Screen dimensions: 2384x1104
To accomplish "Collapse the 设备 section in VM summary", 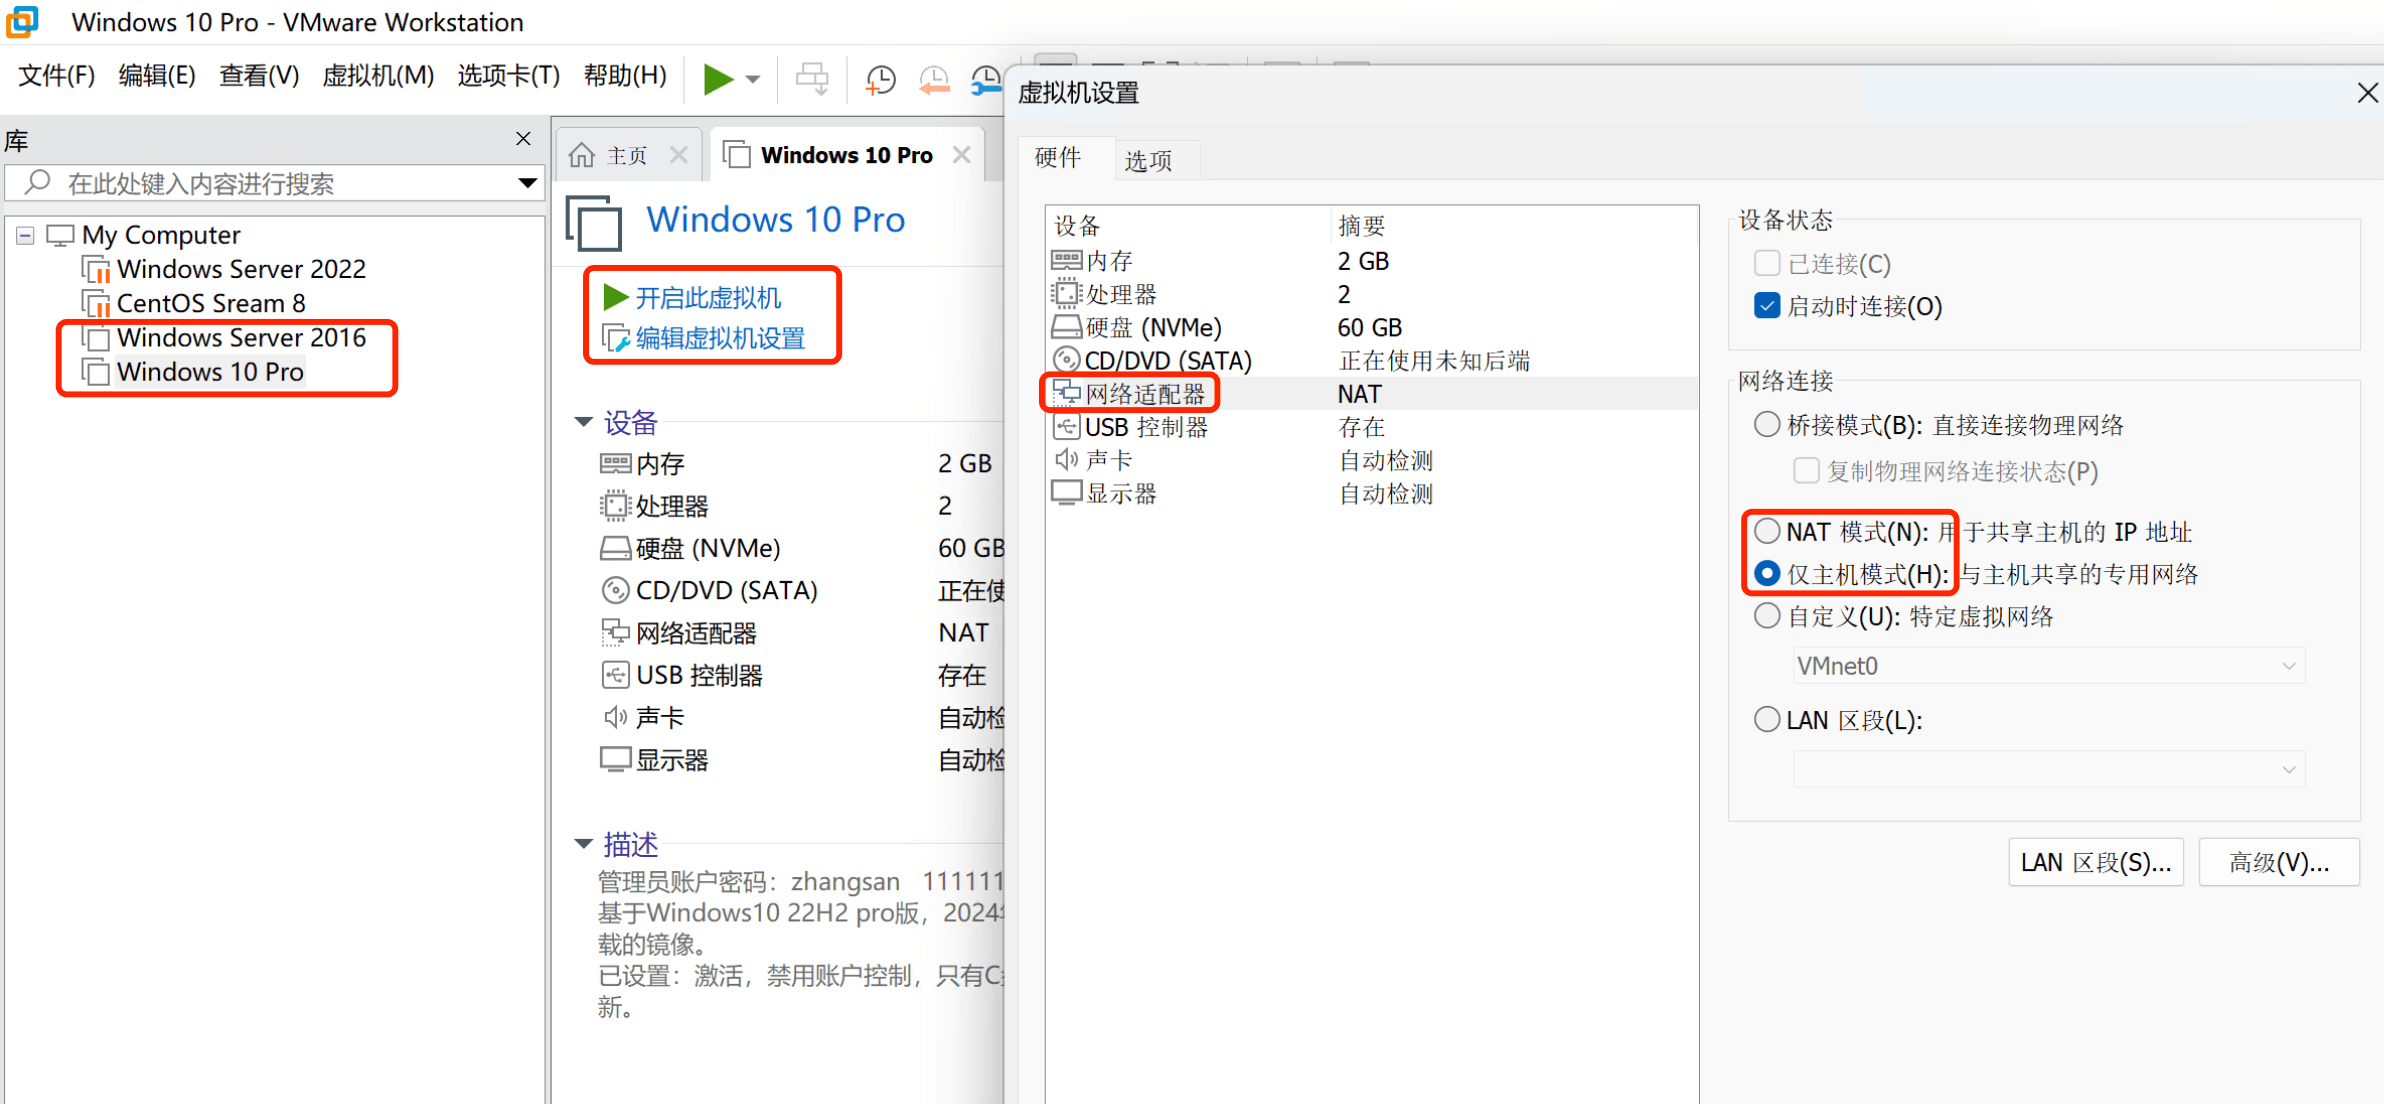I will tap(584, 422).
